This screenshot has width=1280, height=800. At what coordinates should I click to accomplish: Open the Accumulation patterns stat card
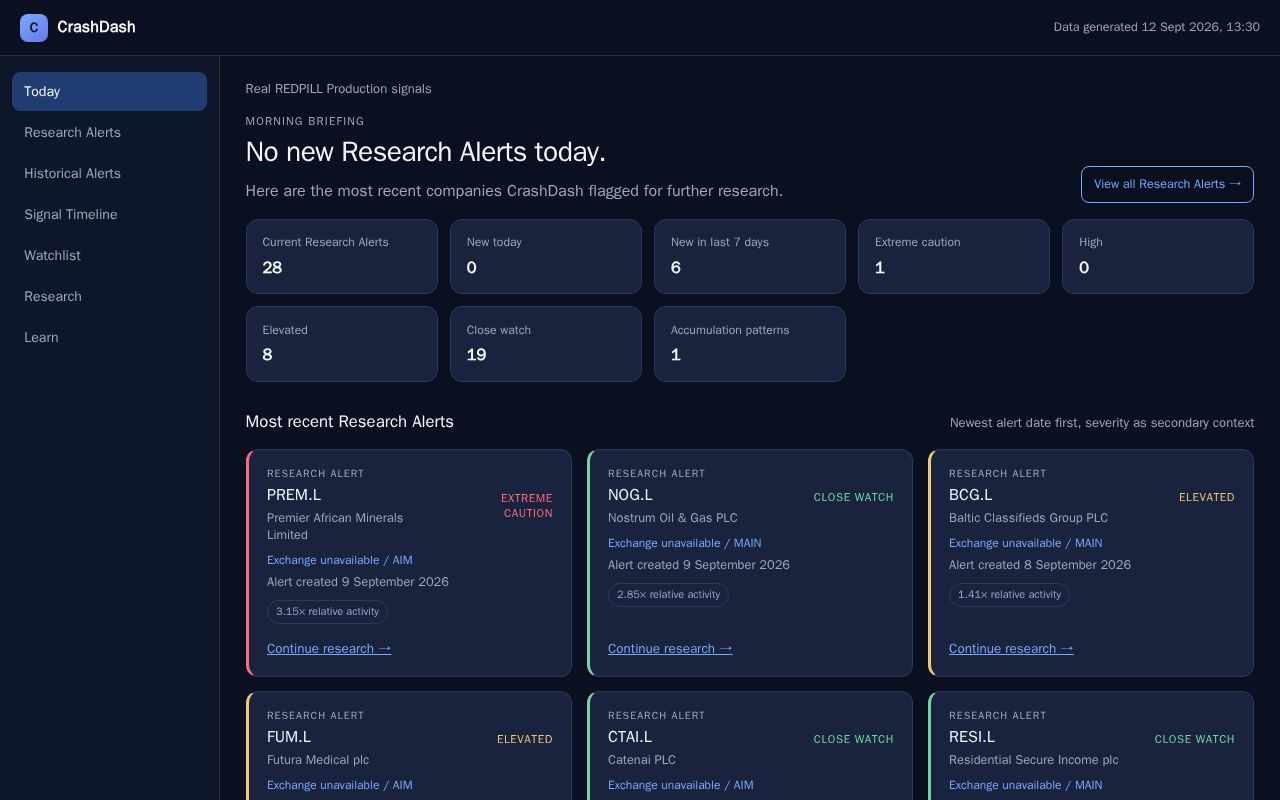pos(750,344)
